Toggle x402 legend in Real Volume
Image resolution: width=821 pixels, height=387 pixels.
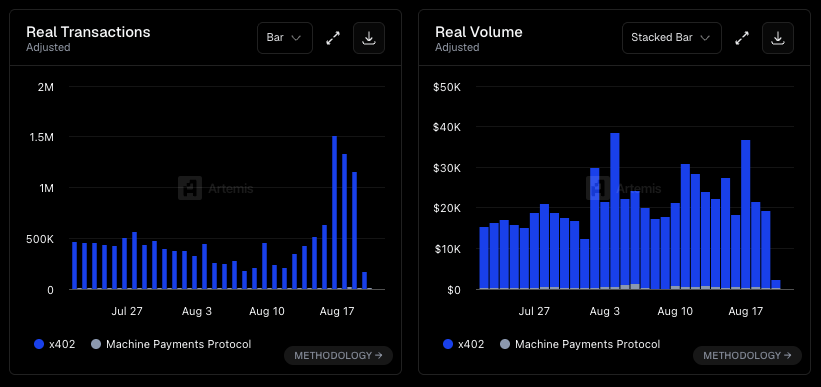tap(463, 344)
